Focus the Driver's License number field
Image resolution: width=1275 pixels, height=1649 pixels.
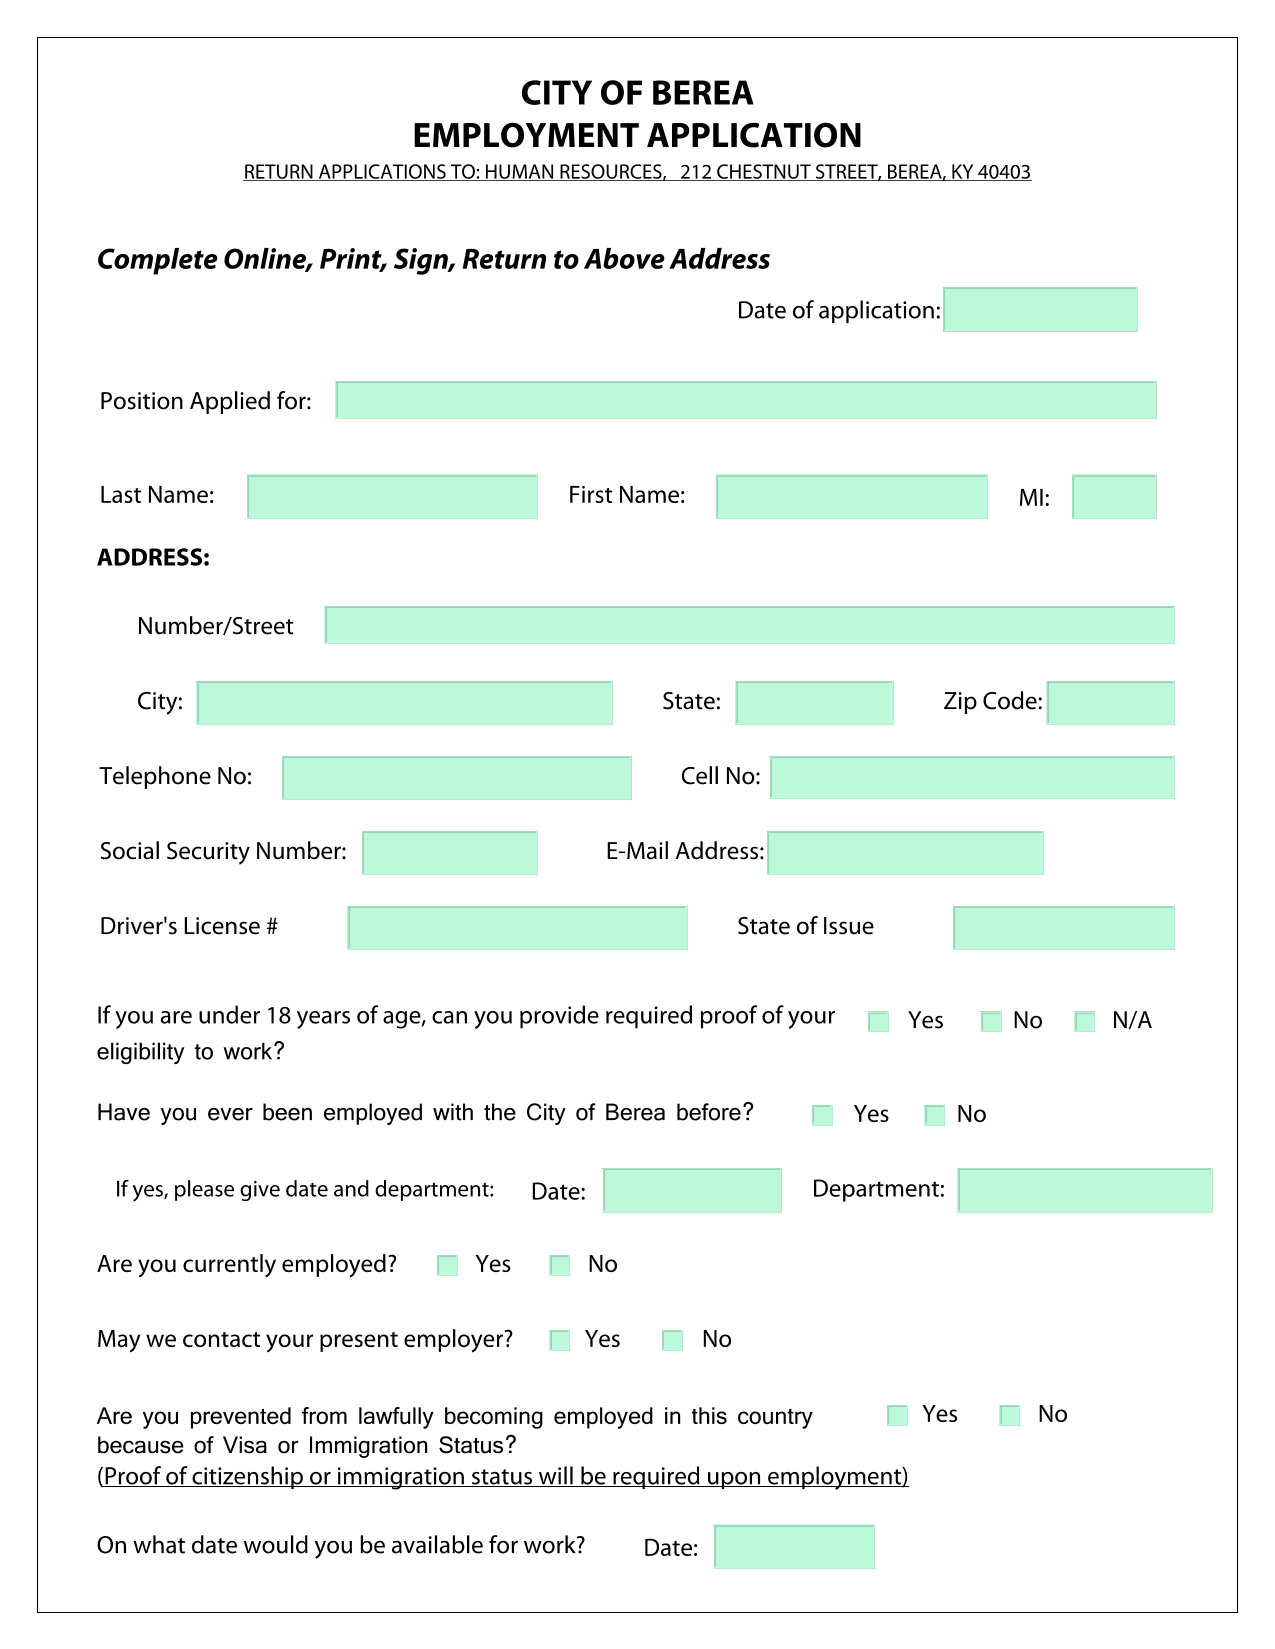517,928
